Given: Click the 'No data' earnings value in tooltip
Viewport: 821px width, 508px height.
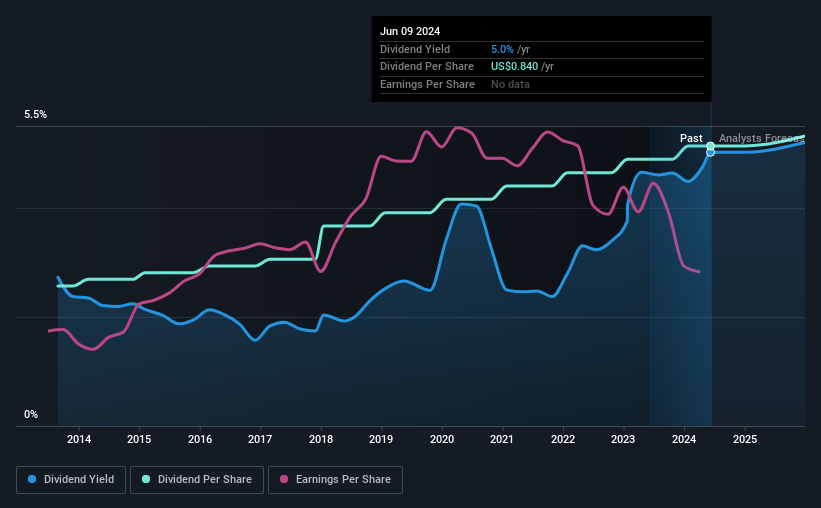Looking at the screenshot, I should point(510,84).
